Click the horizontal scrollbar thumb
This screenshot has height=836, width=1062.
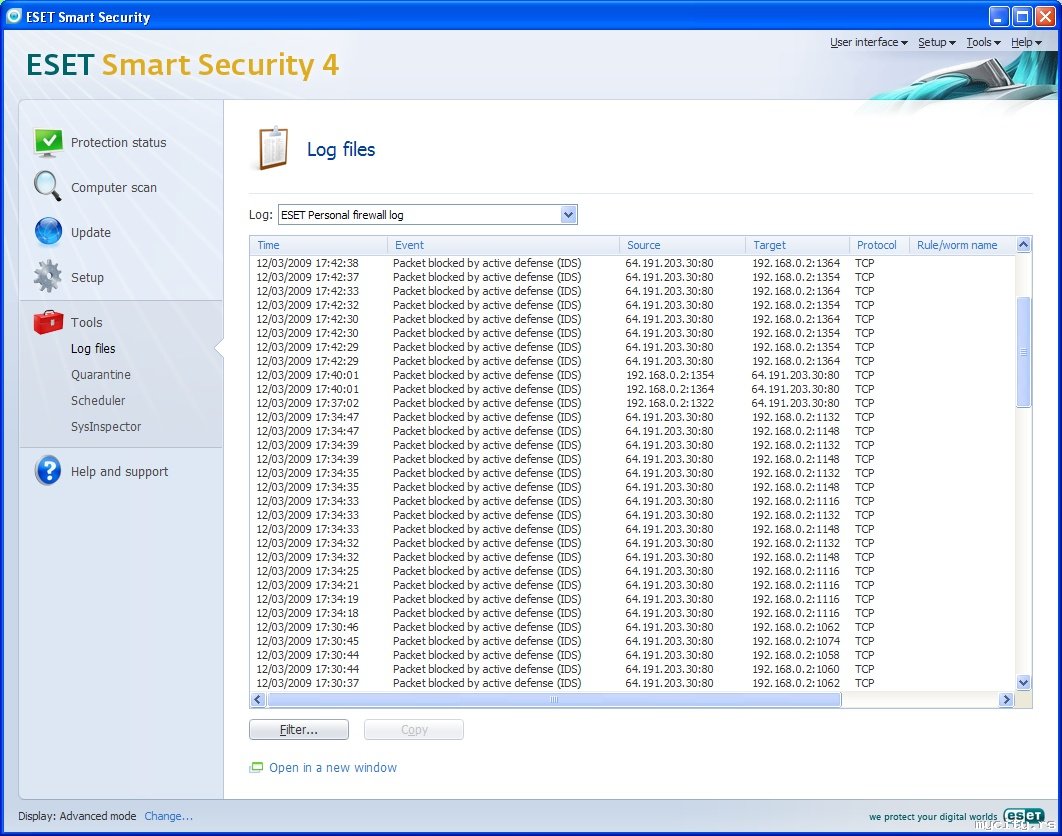[x=554, y=699]
